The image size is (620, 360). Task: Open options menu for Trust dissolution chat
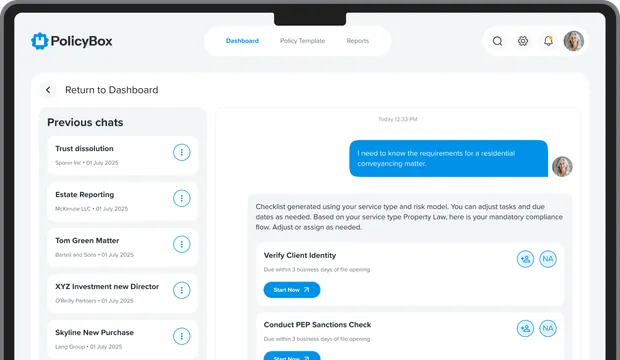point(181,152)
